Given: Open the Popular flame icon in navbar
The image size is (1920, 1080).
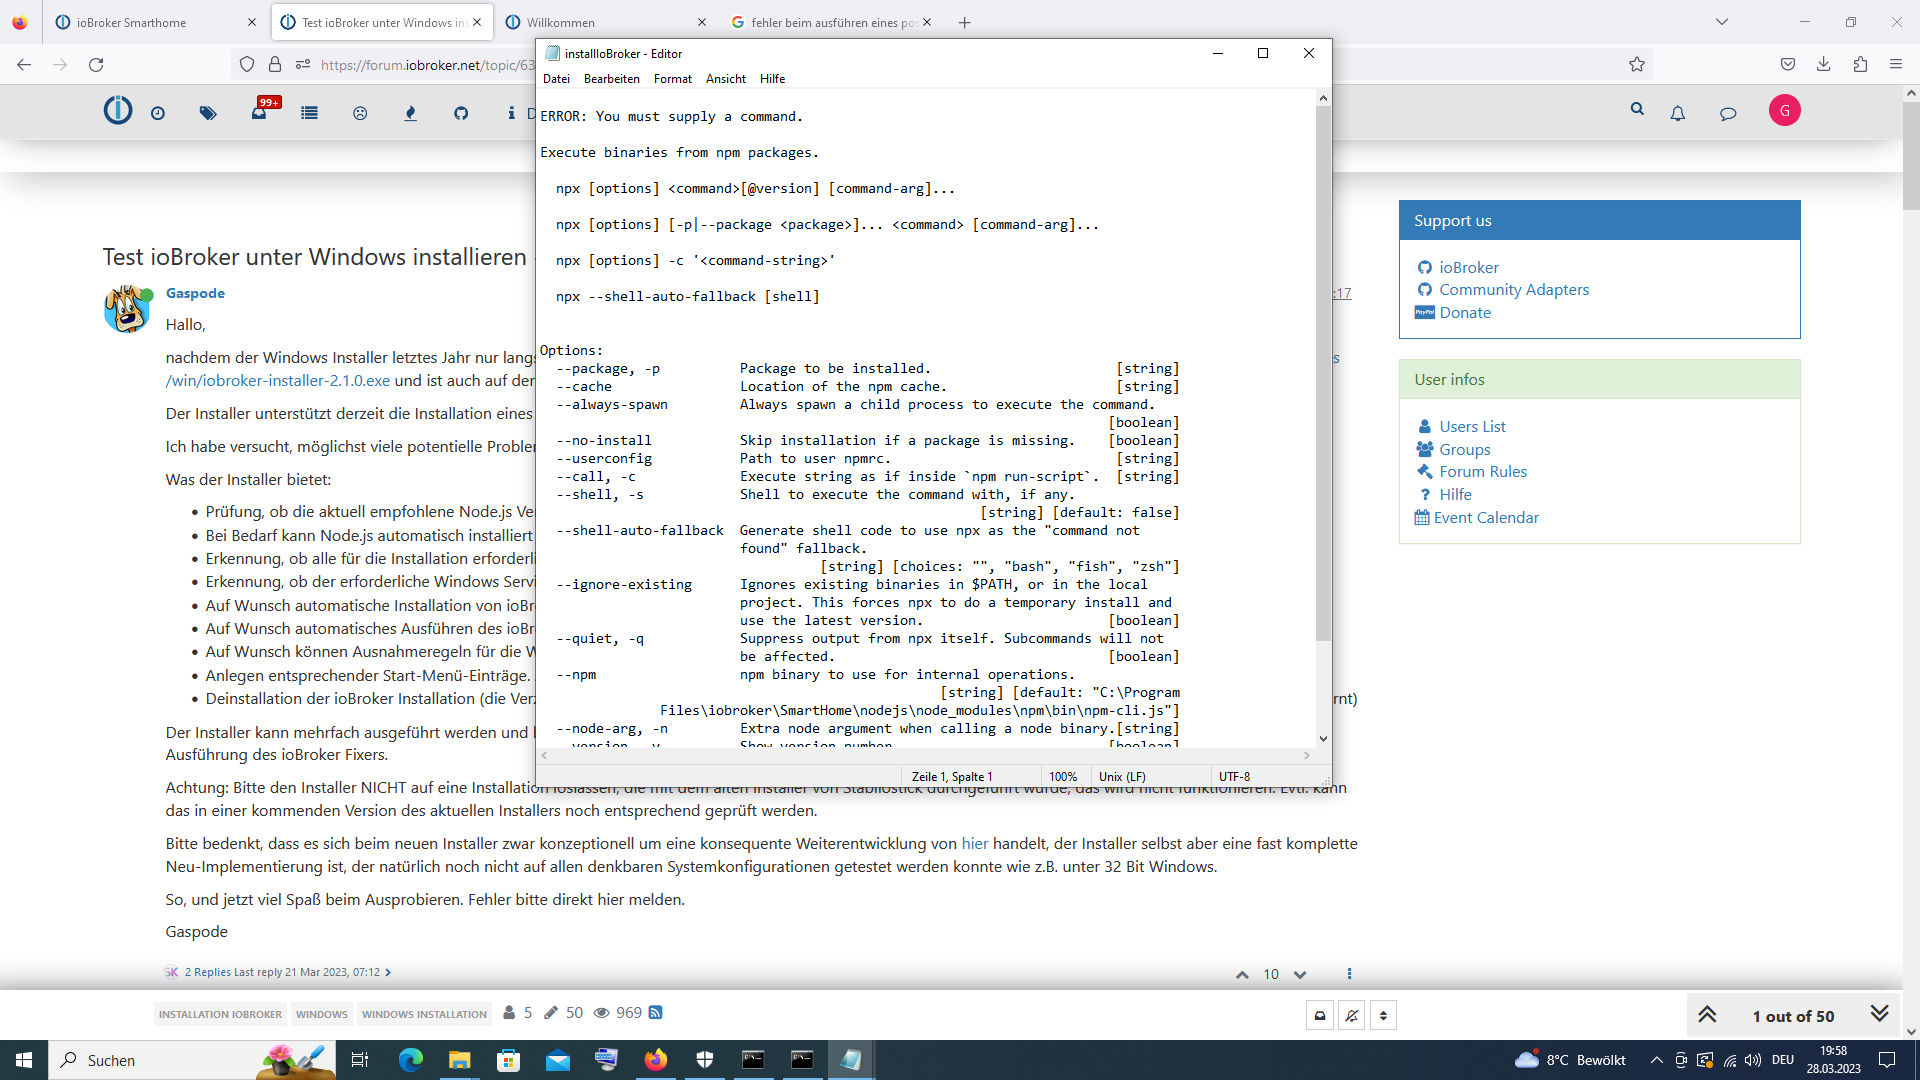Looking at the screenshot, I should (410, 114).
